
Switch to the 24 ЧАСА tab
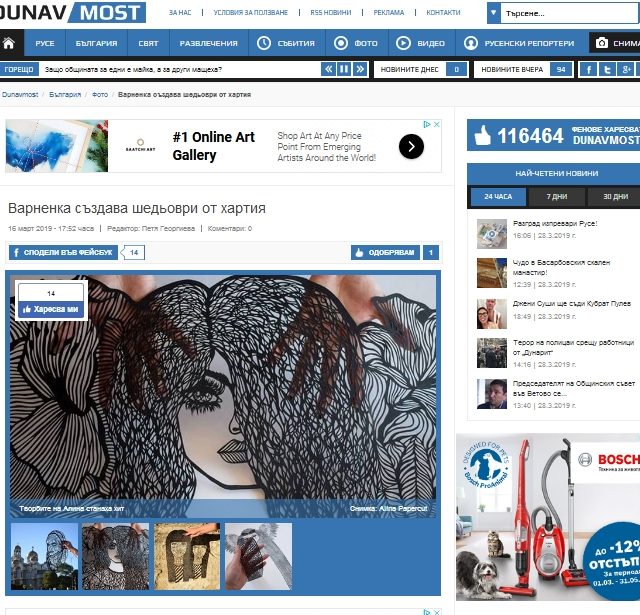click(x=498, y=196)
